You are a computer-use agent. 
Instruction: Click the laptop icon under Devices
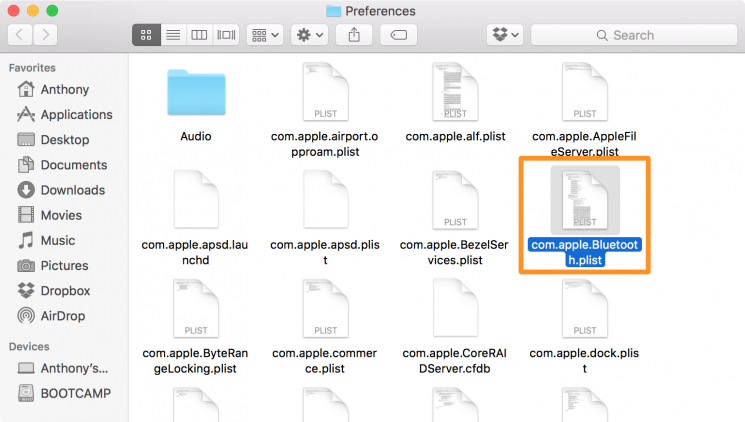pyautogui.click(x=26, y=368)
